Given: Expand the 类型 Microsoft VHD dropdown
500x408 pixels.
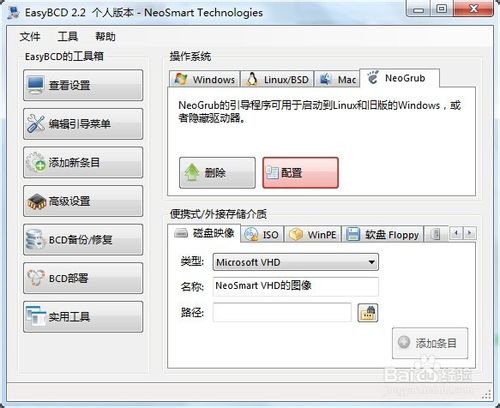Looking at the screenshot, I should 296,262.
